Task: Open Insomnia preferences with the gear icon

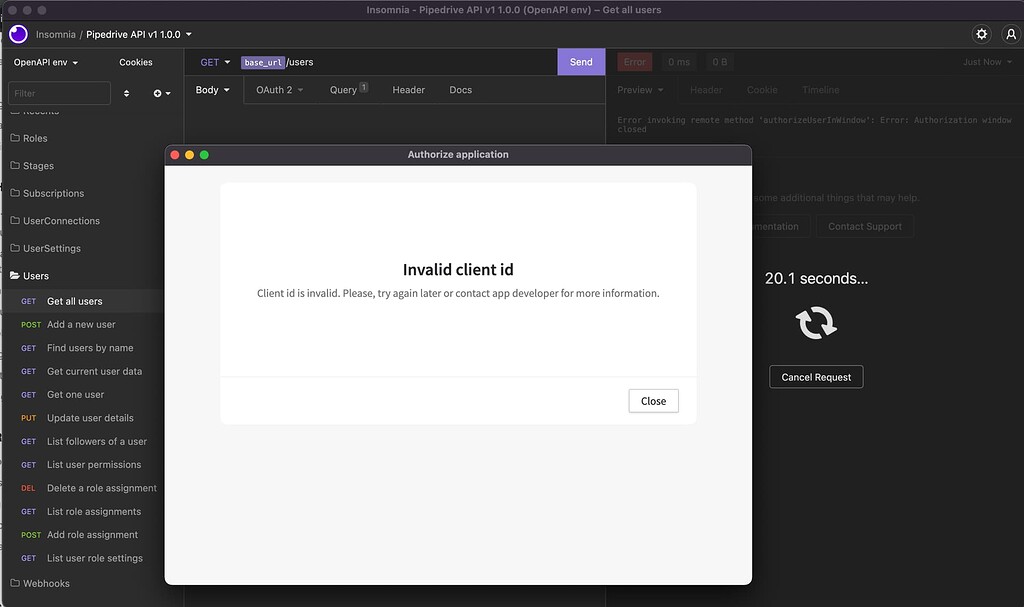Action: (x=981, y=33)
